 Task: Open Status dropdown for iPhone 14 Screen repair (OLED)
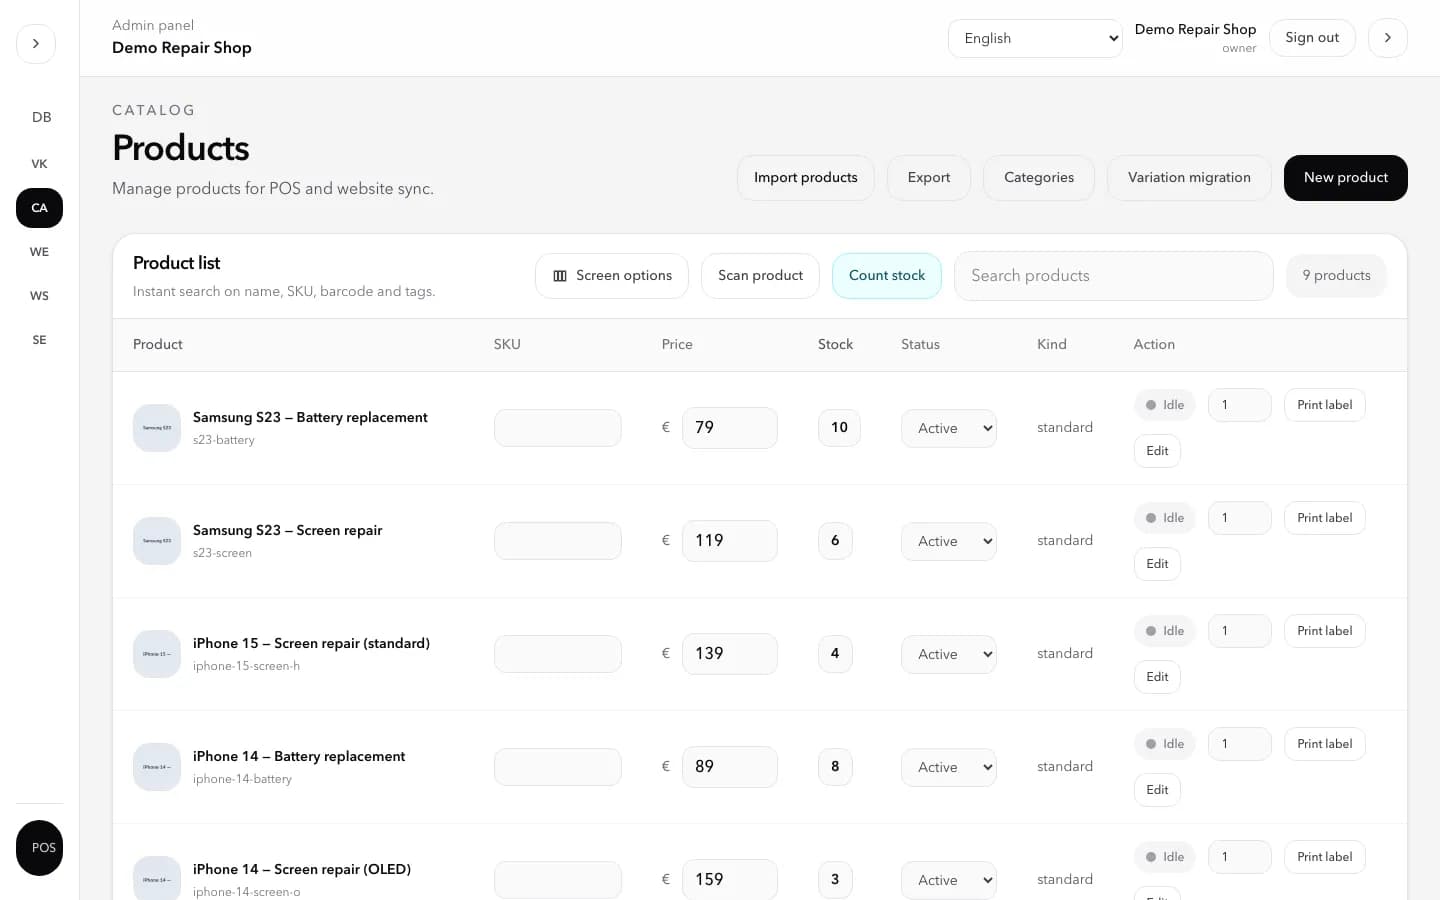point(949,880)
